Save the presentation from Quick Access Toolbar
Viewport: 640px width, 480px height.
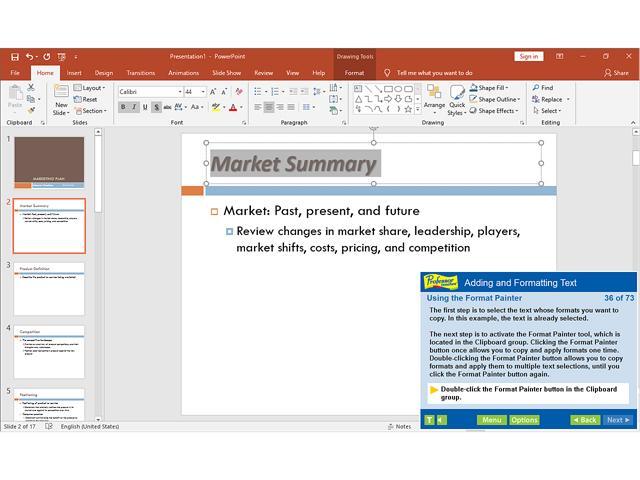point(15,56)
